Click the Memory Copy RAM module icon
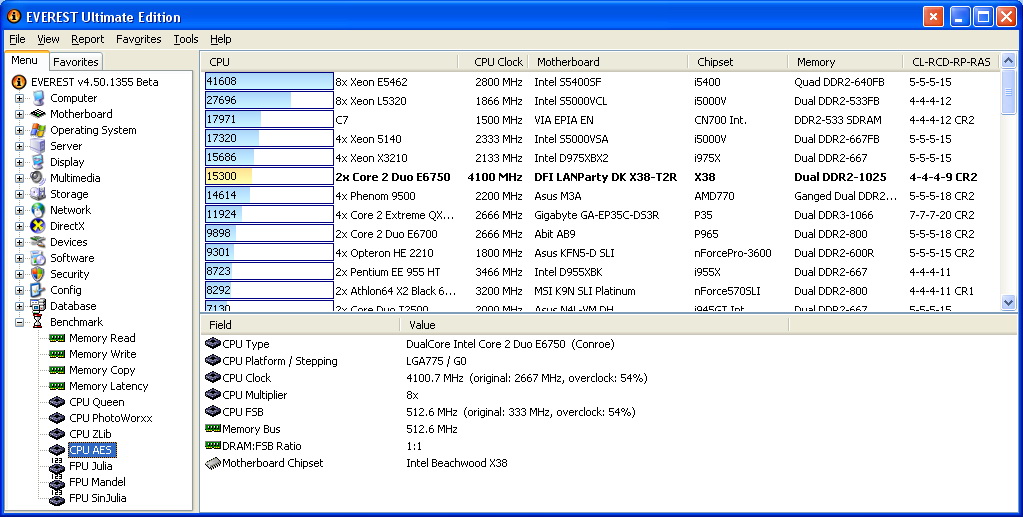The width and height of the screenshot is (1023, 517). tap(57, 370)
